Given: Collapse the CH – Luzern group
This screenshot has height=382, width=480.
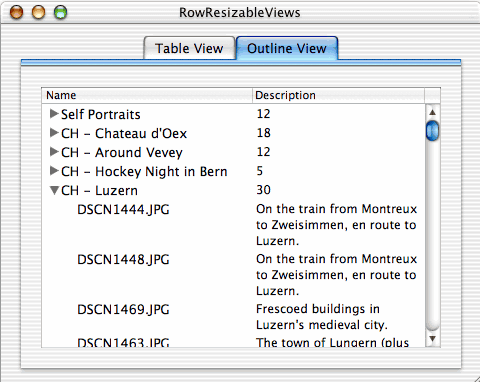Looking at the screenshot, I should [54, 190].
